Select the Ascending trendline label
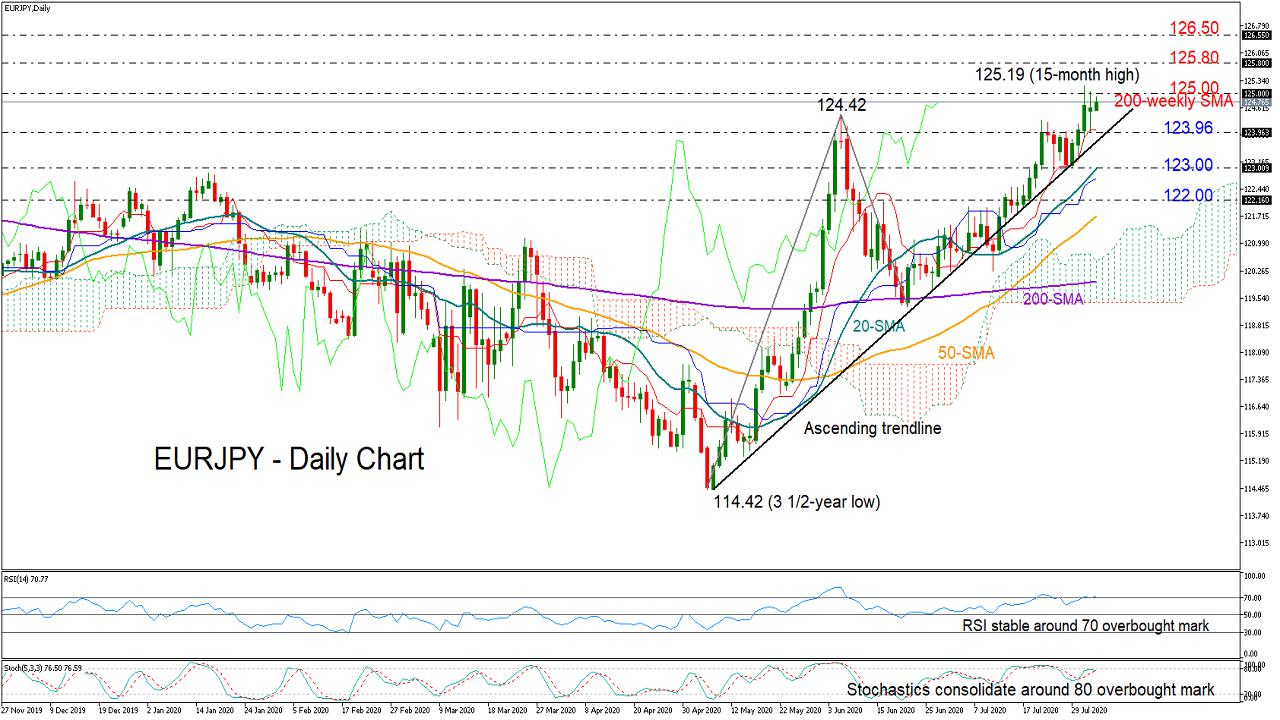Image resolution: width=1280 pixels, height=720 pixels. click(873, 428)
